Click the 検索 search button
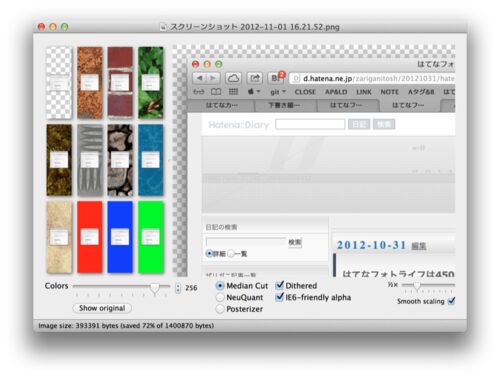 tap(295, 242)
